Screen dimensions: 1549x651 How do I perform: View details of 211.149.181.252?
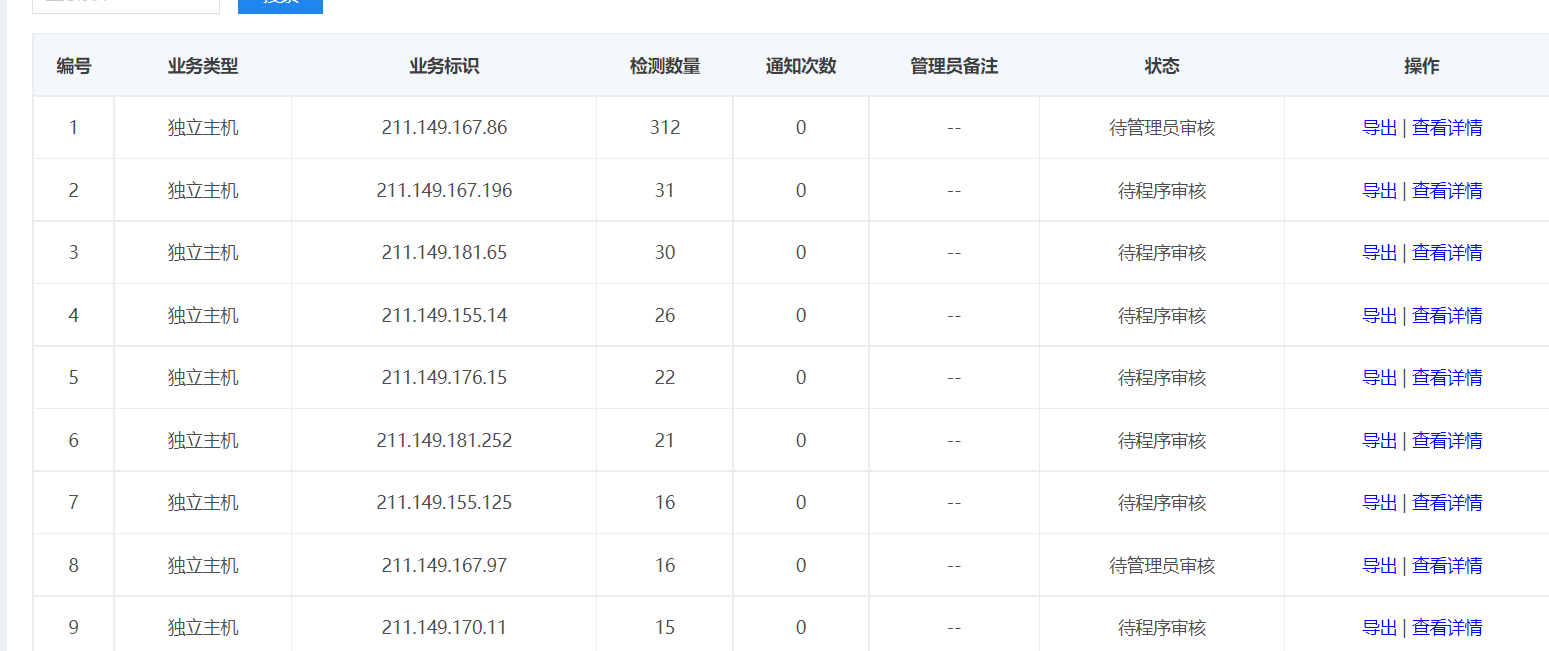point(1446,441)
